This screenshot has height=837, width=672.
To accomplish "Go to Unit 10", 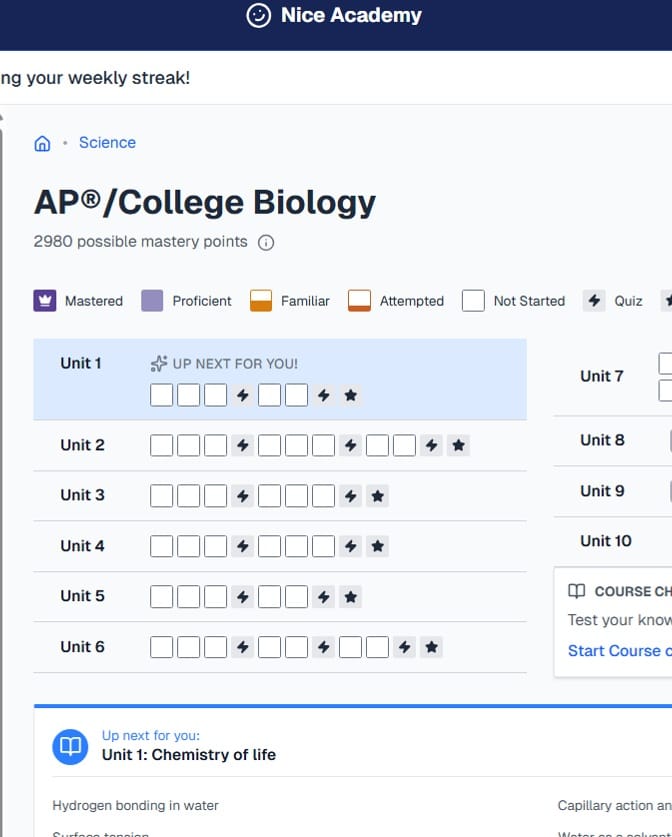I will [x=606, y=541].
